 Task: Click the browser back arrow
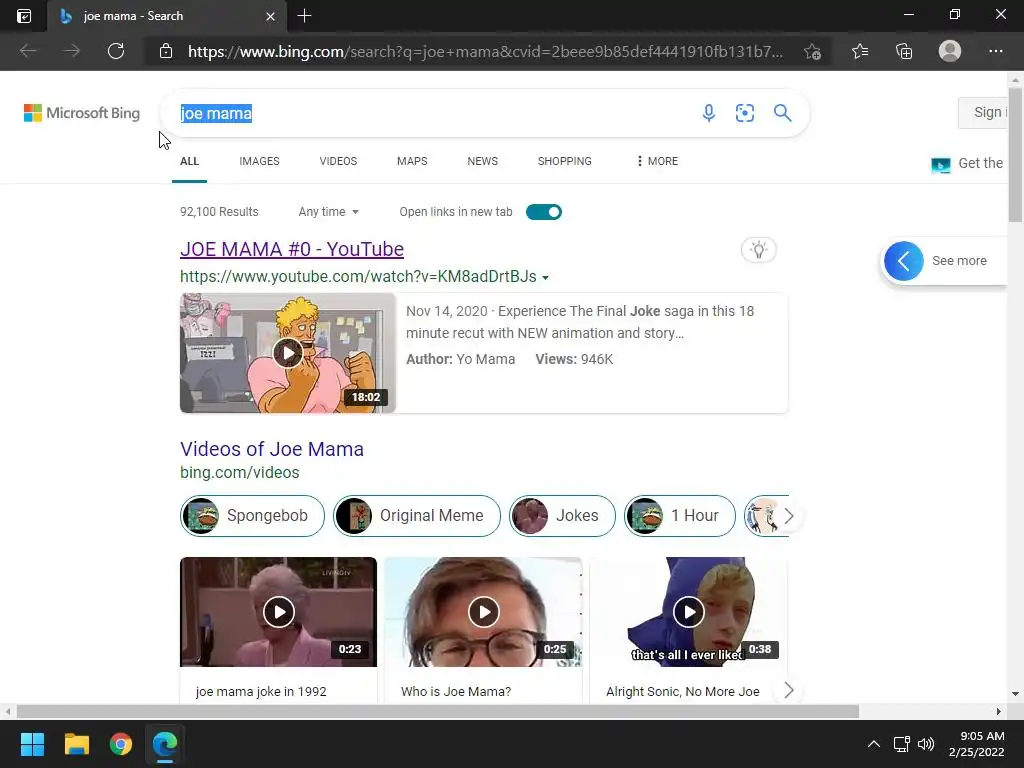(x=28, y=51)
